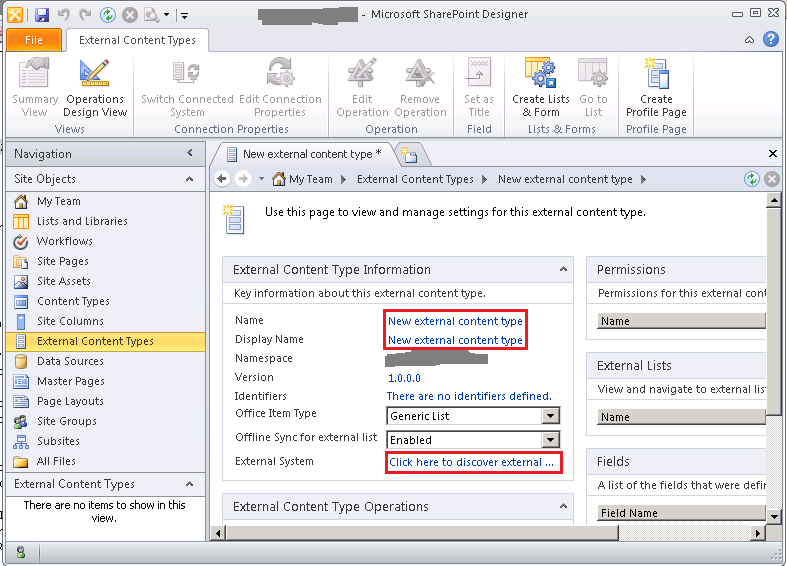Open Data Sources in navigation
The width and height of the screenshot is (787, 566).
70,361
